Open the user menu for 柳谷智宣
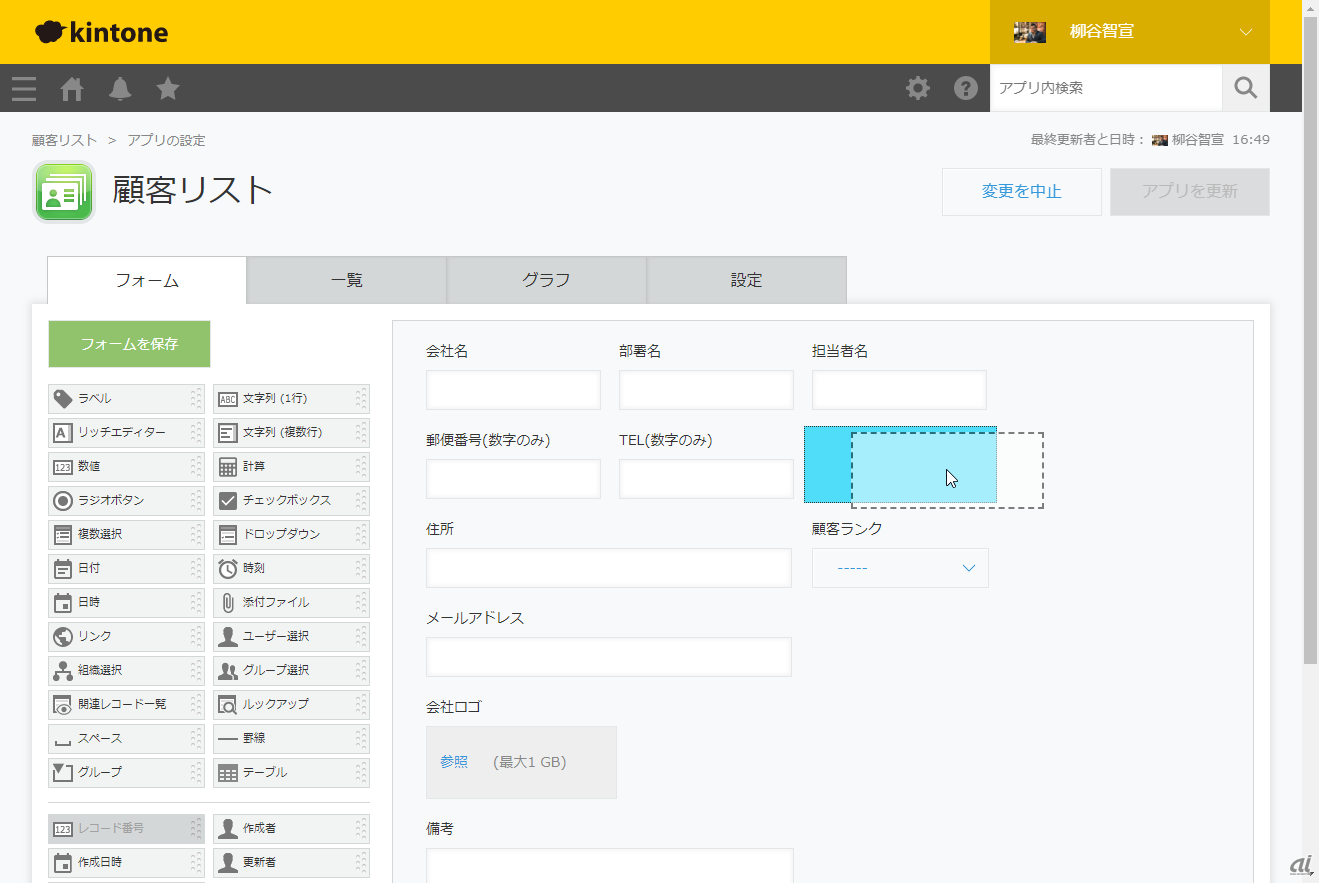This screenshot has height=883, width=1319. click(x=1129, y=32)
